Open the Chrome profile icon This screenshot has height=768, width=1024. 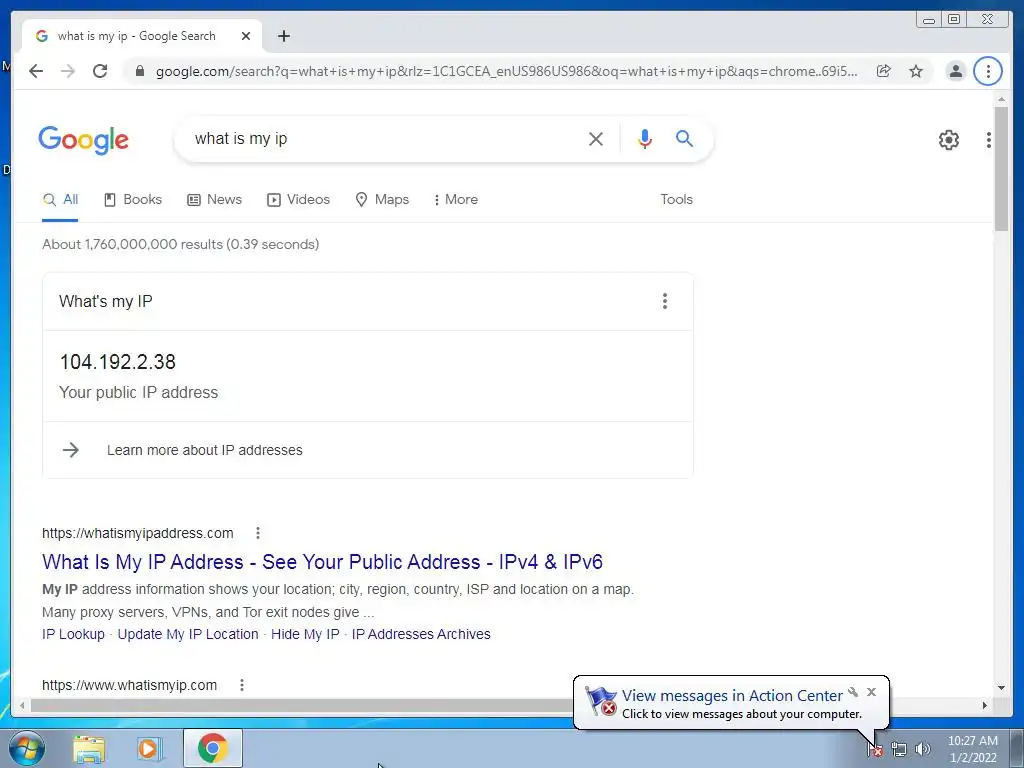click(955, 71)
